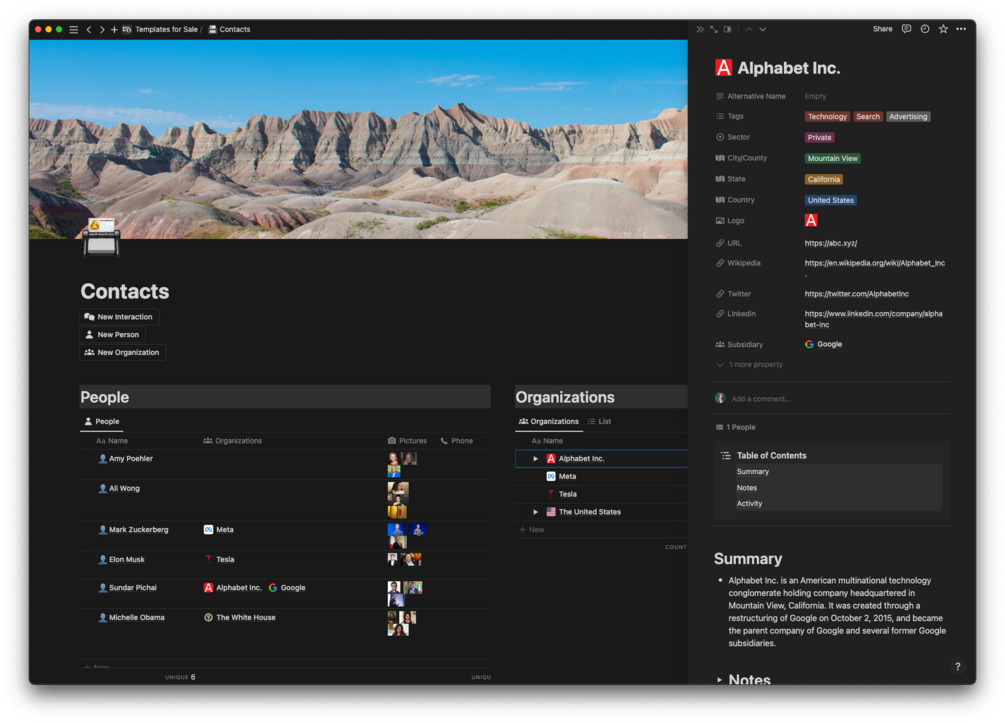Image resolution: width=1005 pixels, height=723 pixels.
Task: Open the LinkedIn company link
Action: pos(873,319)
